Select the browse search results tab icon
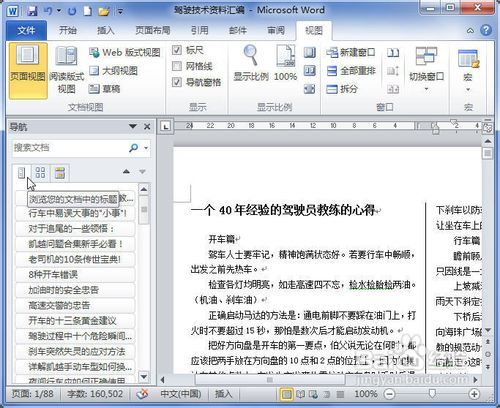Viewport: 500px width, 408px height. coord(60,173)
